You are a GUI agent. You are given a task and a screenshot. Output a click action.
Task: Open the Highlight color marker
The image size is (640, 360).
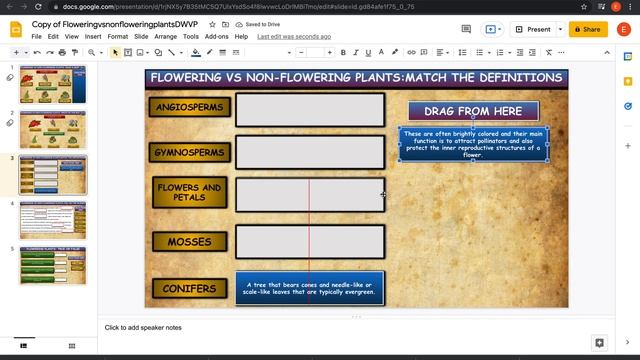[395, 52]
